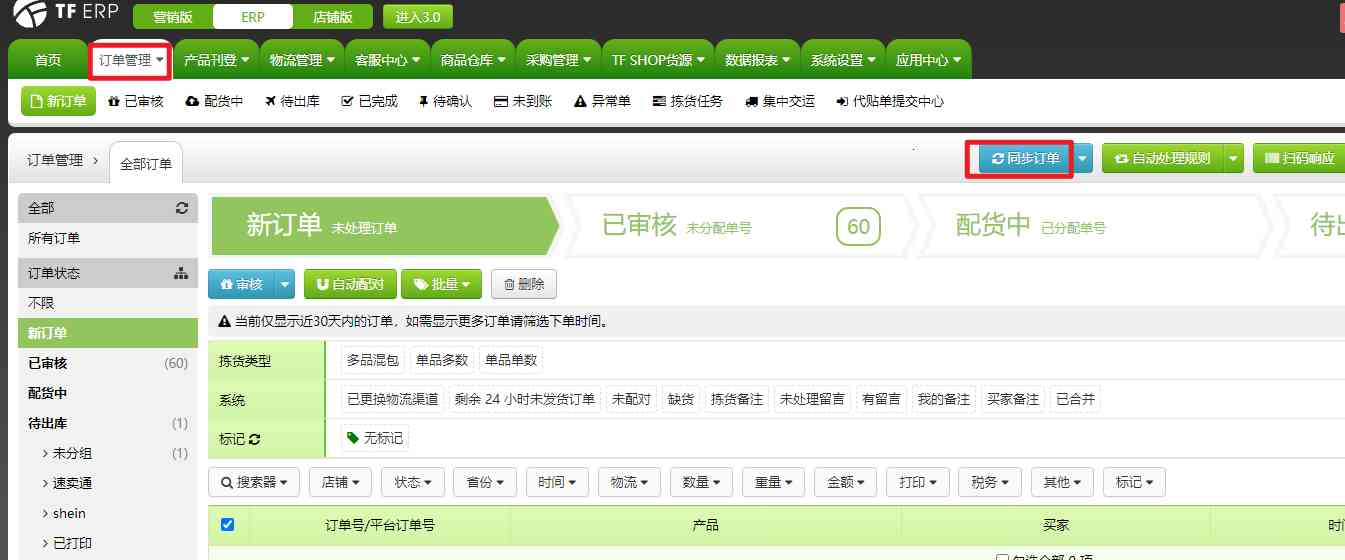Select 新订单 in the sub toolbar
Viewport: 1345px width, 560px height.
click(x=58, y=101)
